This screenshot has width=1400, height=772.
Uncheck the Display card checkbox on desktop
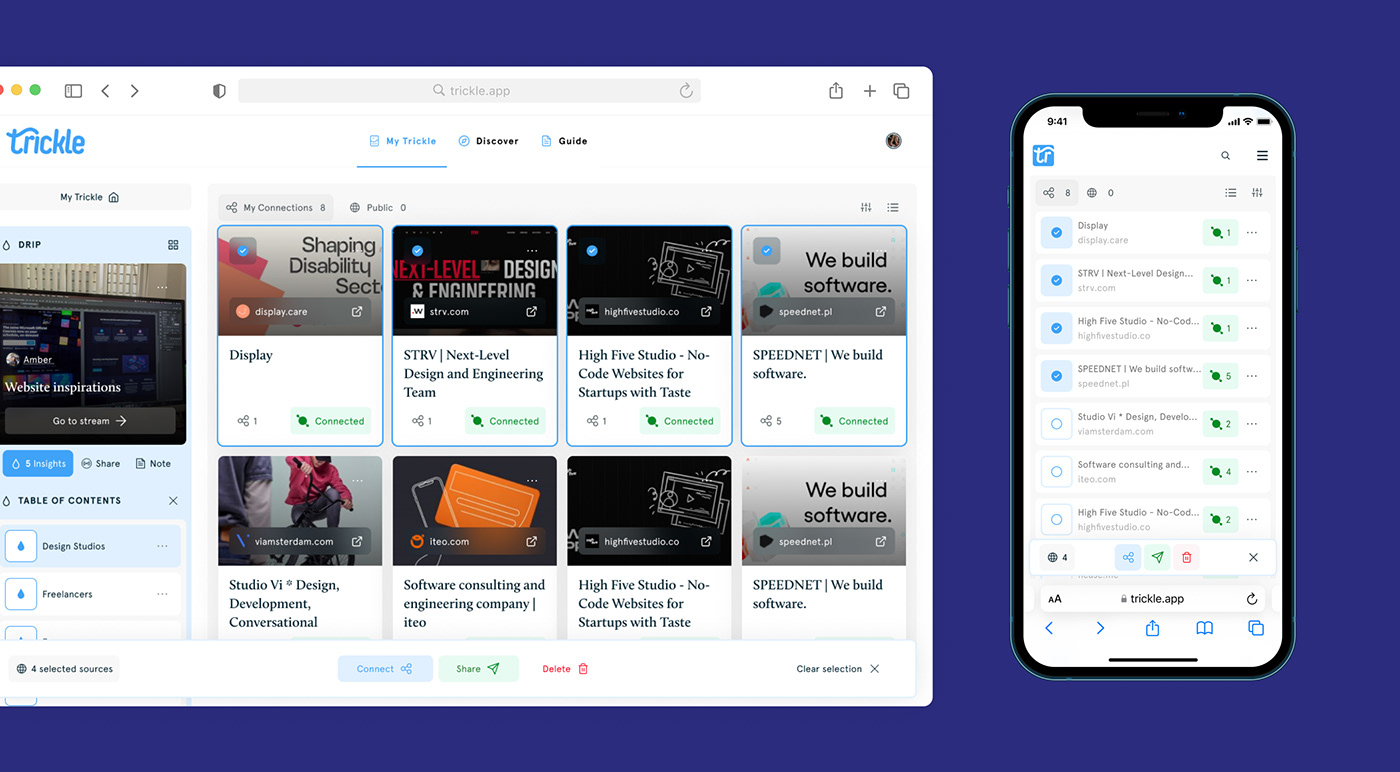(x=243, y=251)
